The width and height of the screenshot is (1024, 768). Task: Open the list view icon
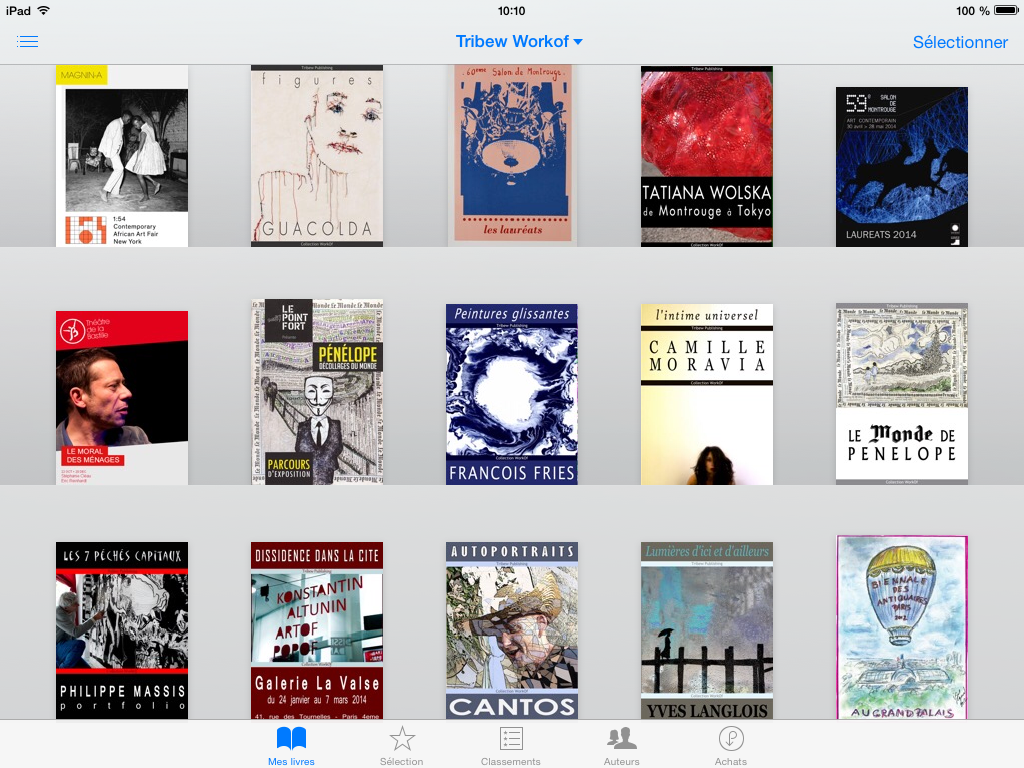27,42
